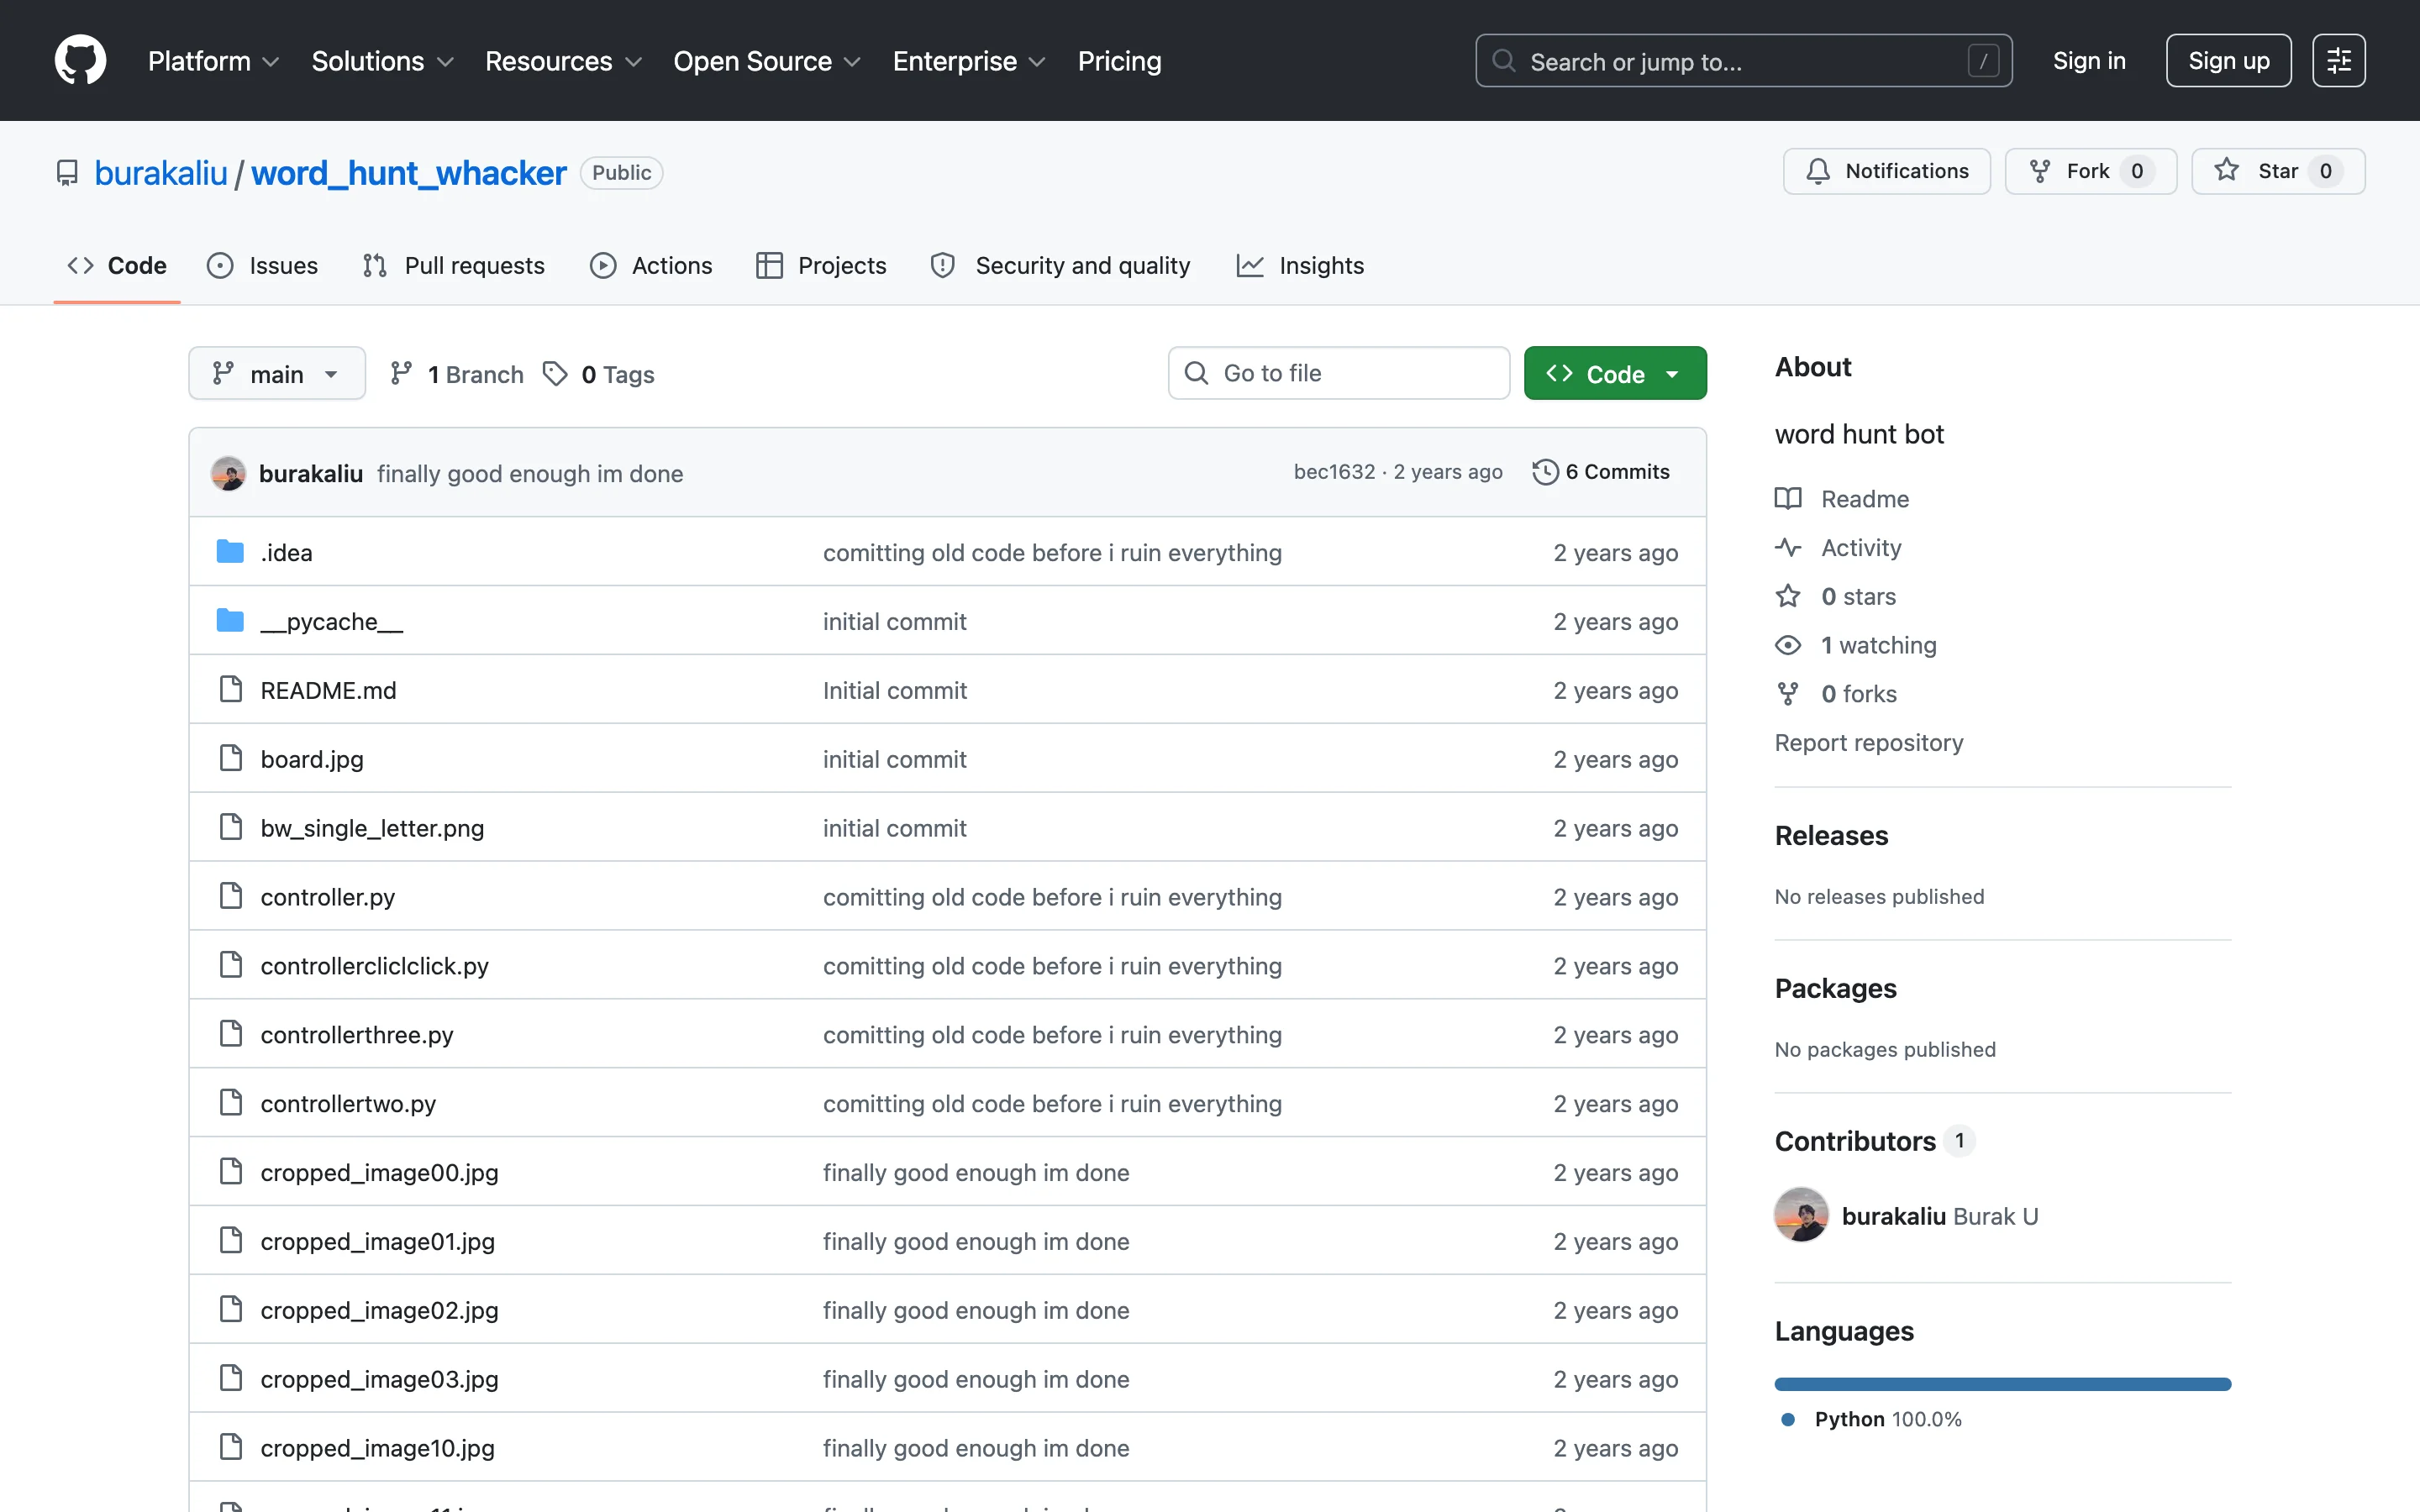Open controllercliclclick.py file
Screen dimensions: 2420x1512
(x=374, y=965)
